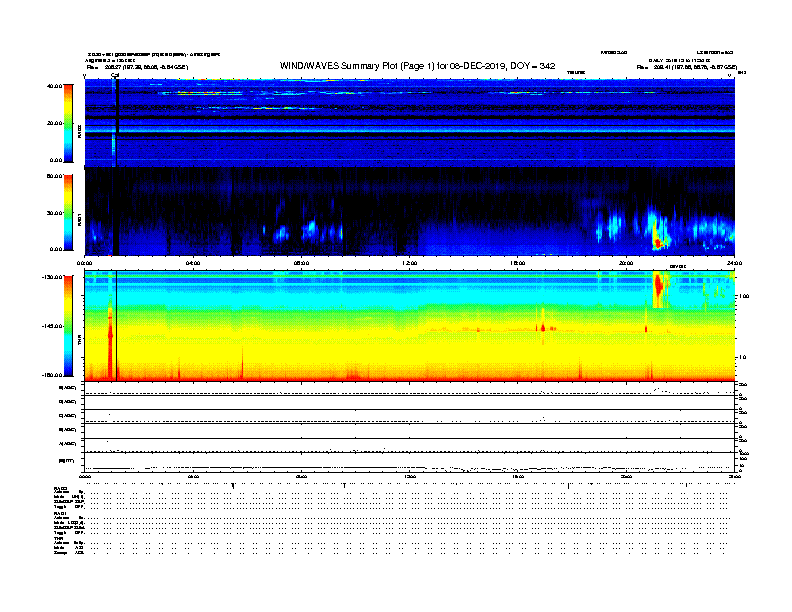Click the RAD1 status heading at bottom left

click(x=61, y=514)
